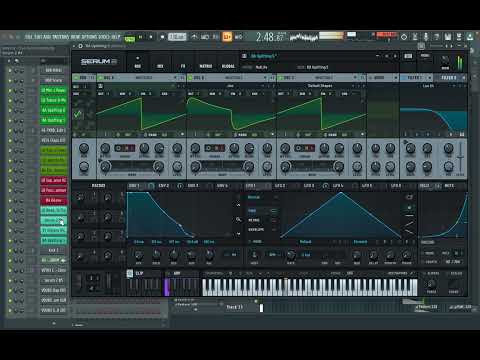Click the ARP section label
Screen dimensions: 480x360
[177, 273]
